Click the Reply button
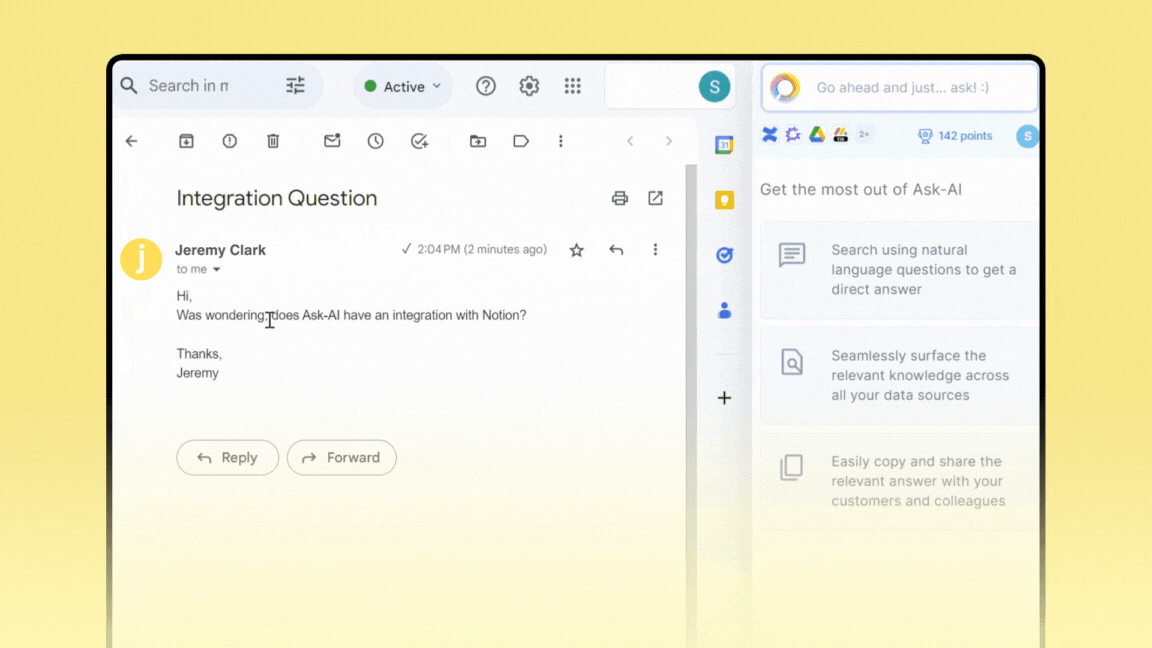The image size is (1152, 648). (228, 458)
